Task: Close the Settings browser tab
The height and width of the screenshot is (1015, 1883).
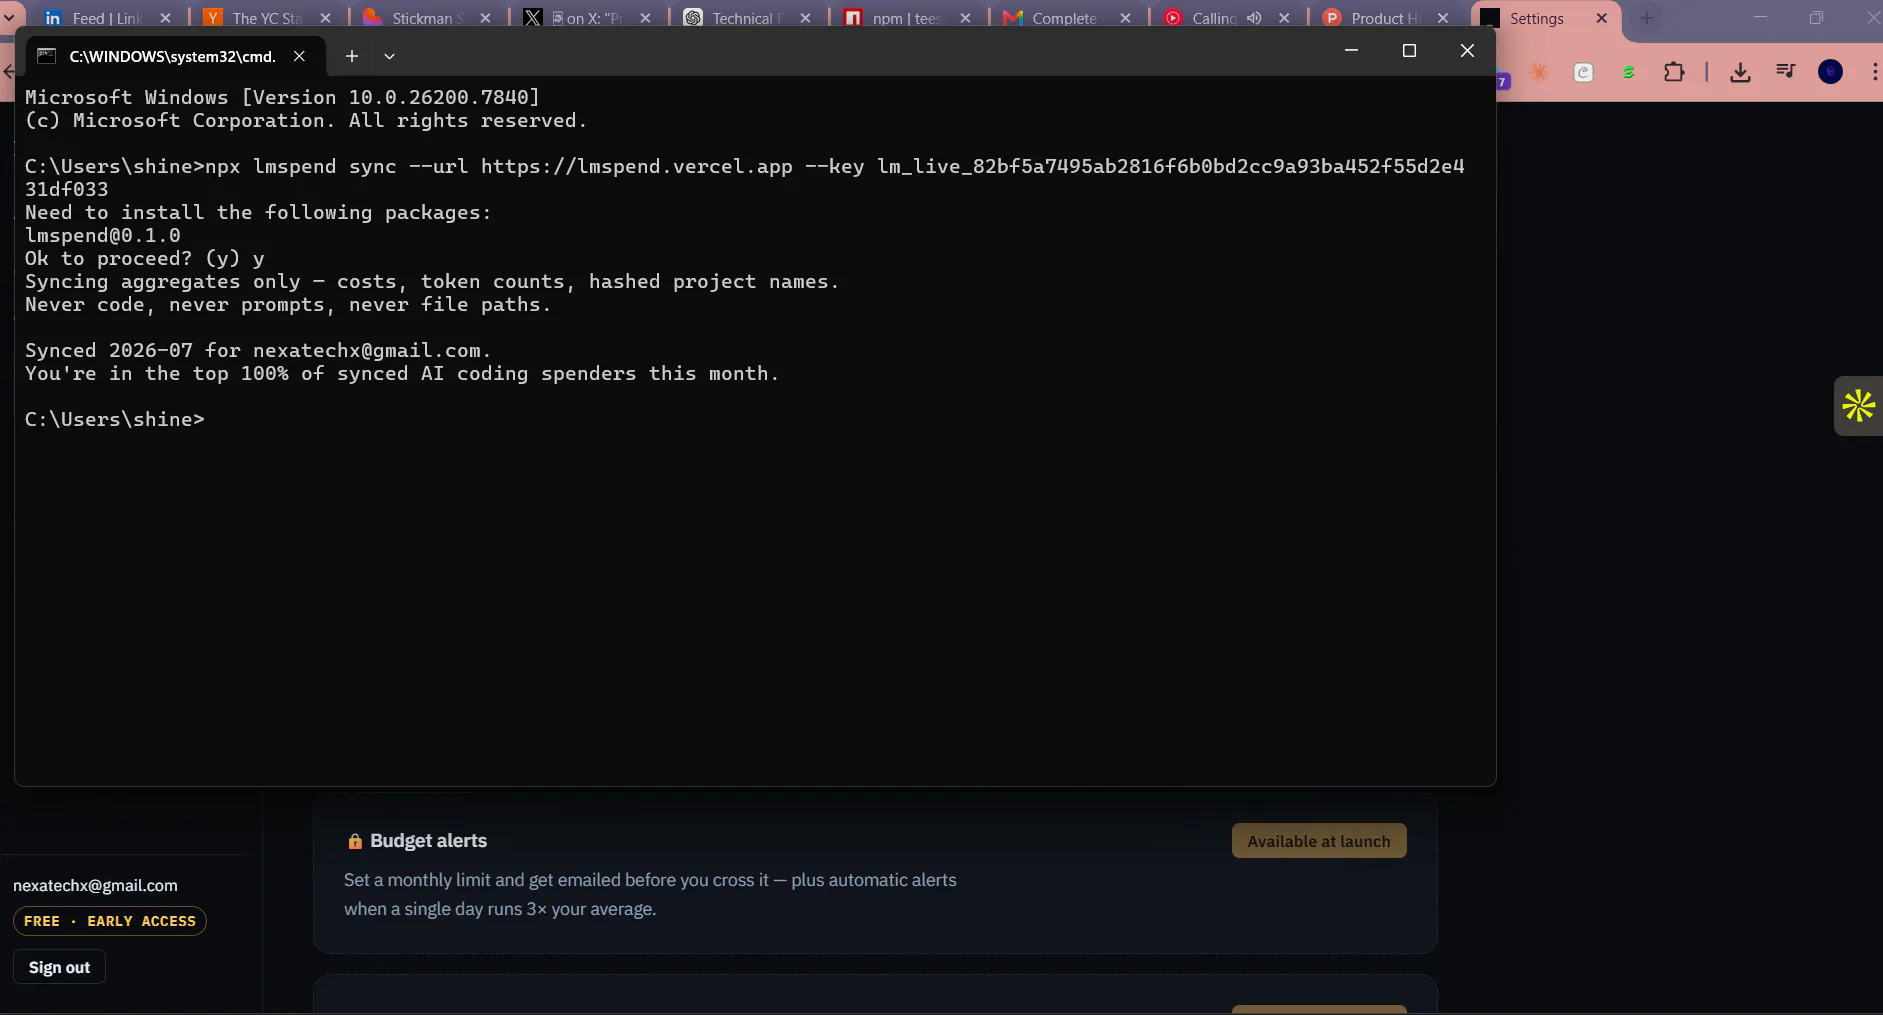Action: pos(1601,18)
